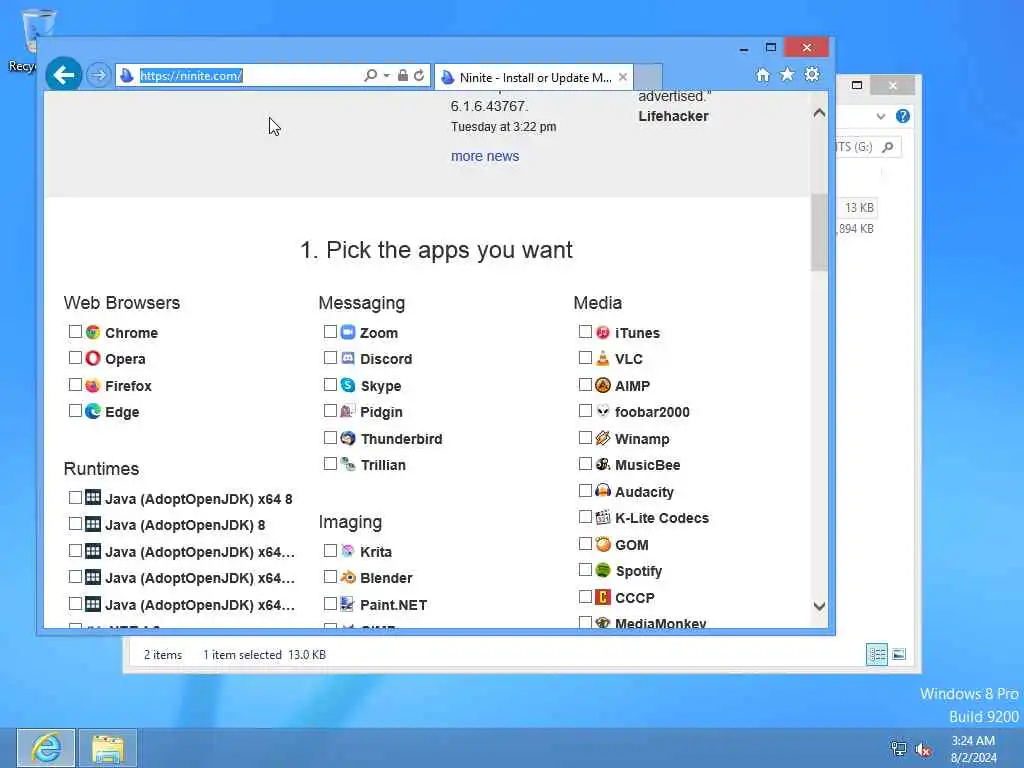This screenshot has height=768, width=1024.
Task: Click the scroll down arrow on webpage
Action: tap(819, 606)
